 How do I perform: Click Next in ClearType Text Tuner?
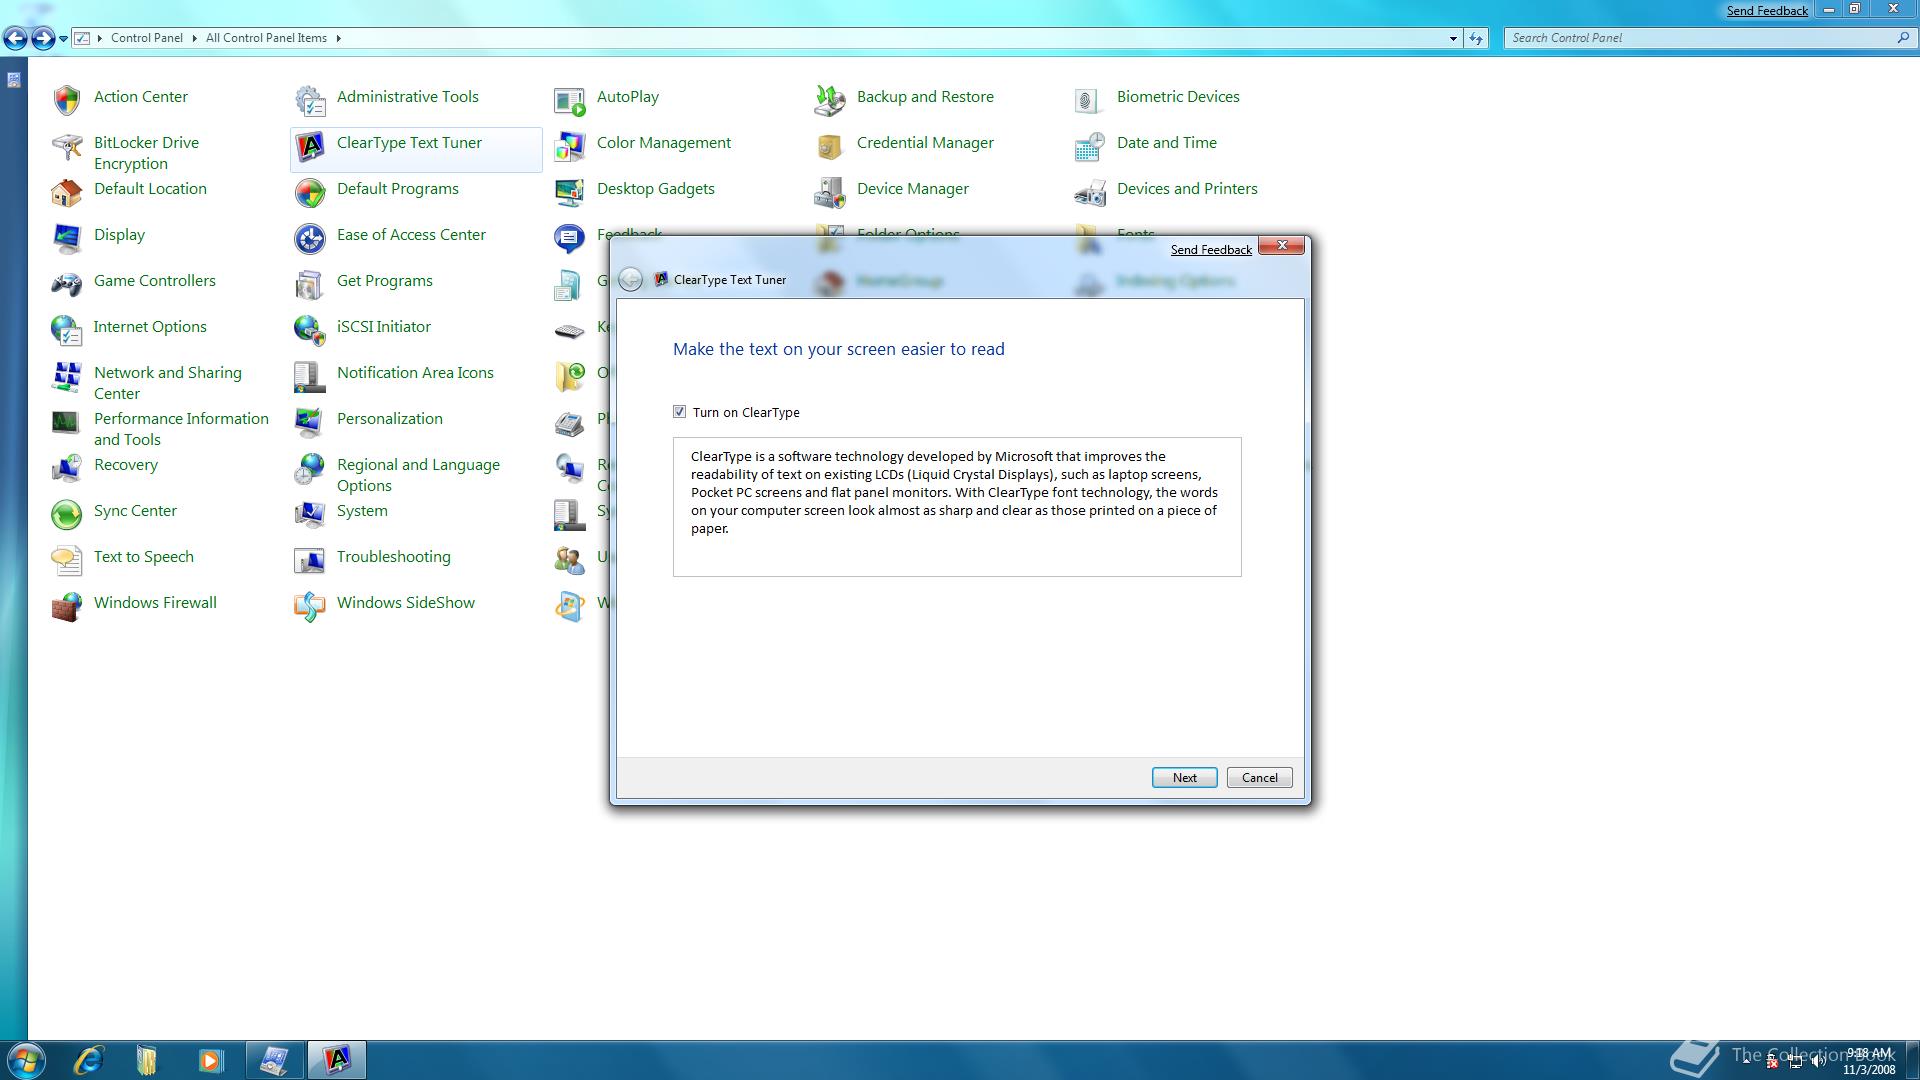[x=1185, y=778]
